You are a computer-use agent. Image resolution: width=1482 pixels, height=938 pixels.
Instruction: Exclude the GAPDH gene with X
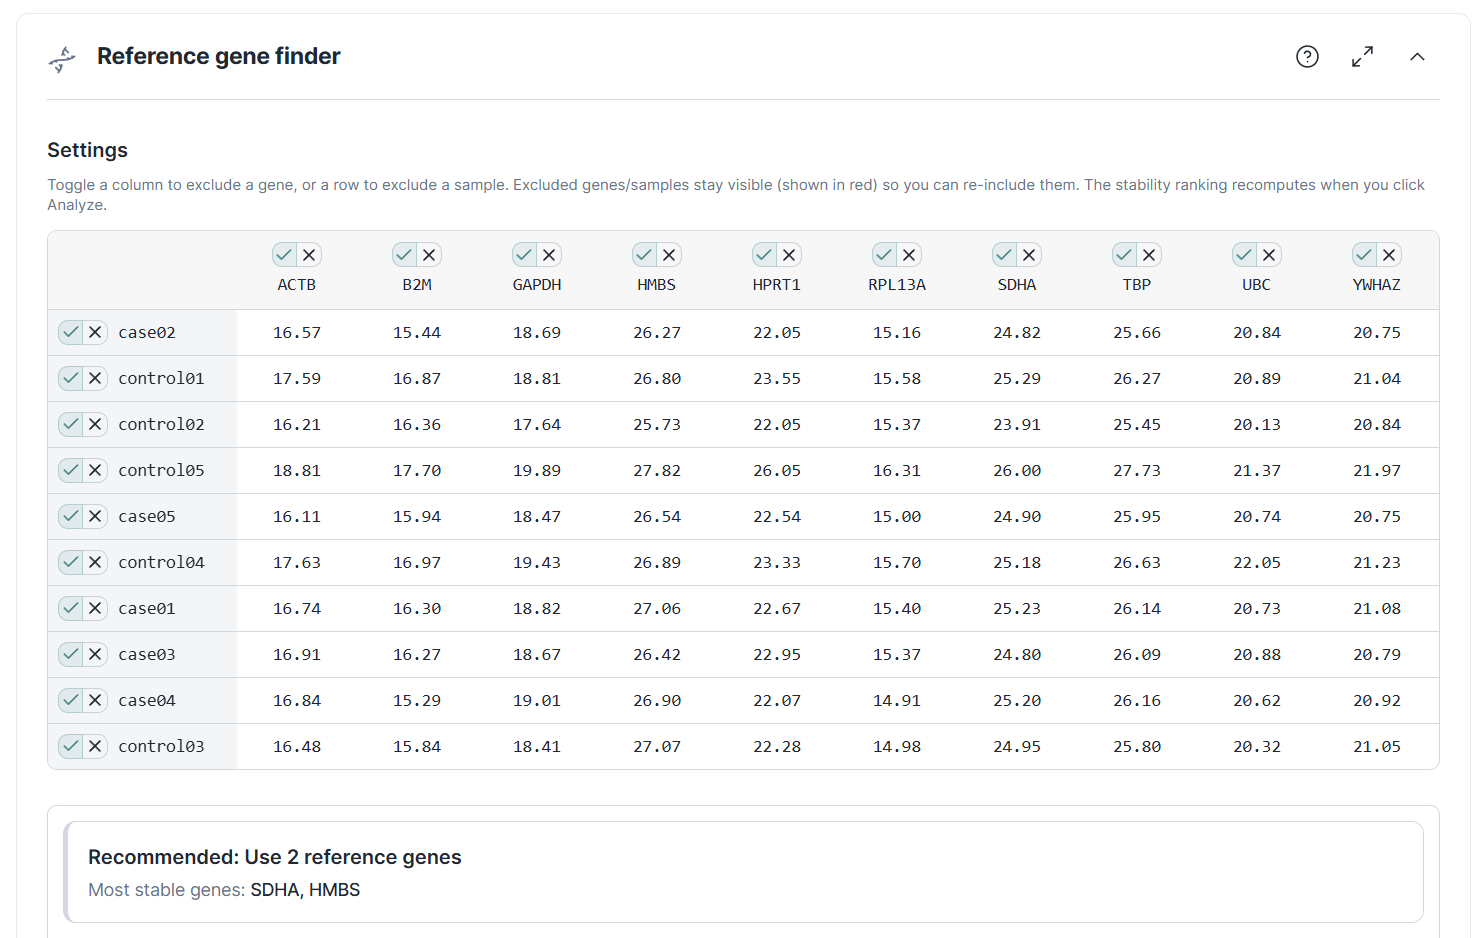[549, 255]
